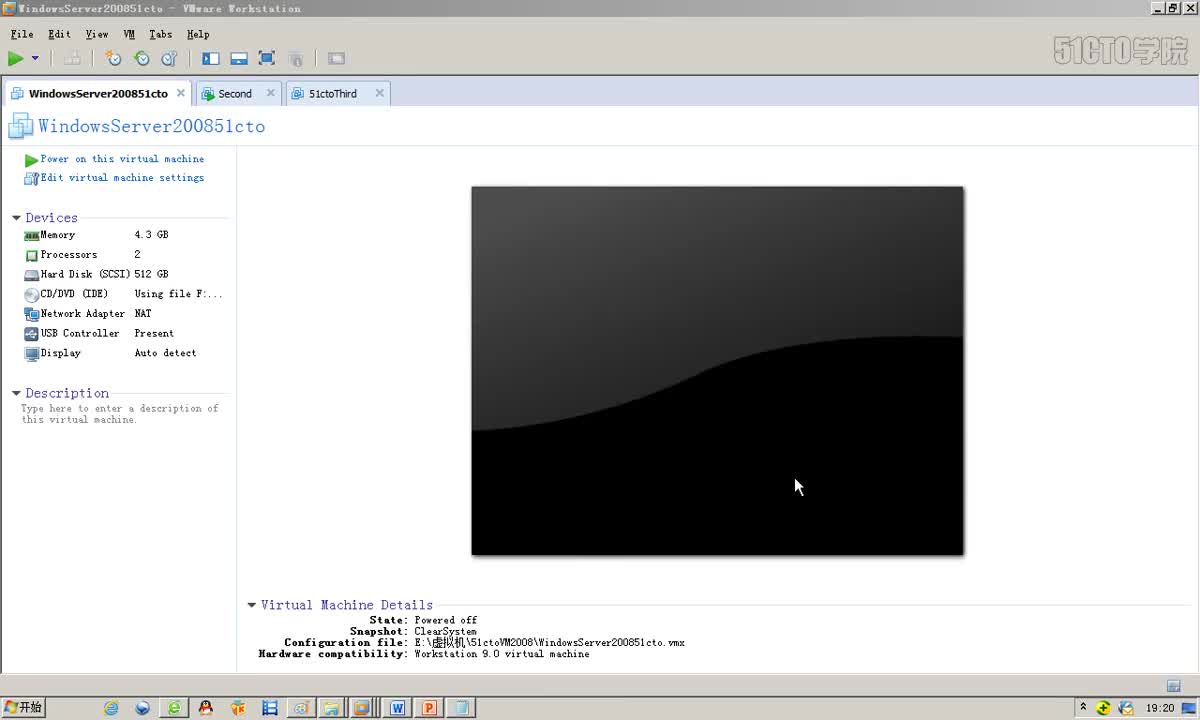Close the WindowsServer200851cto tab

point(181,93)
